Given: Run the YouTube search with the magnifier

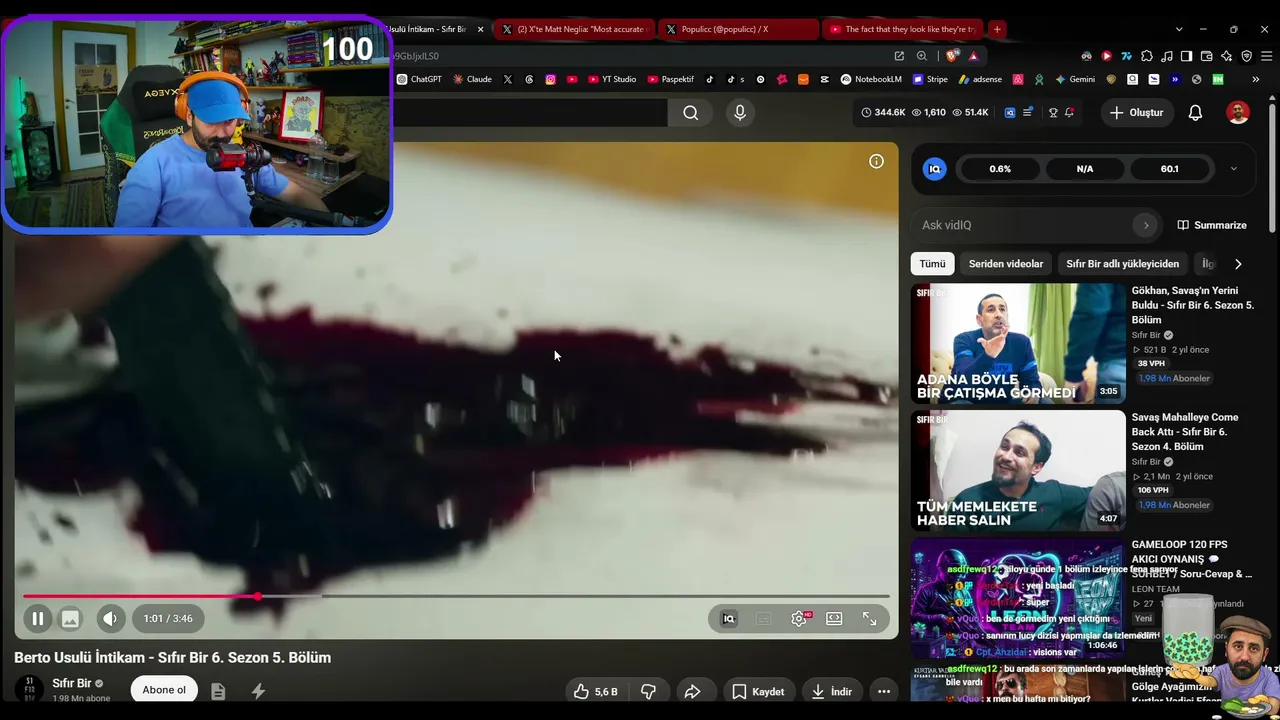Looking at the screenshot, I should [691, 113].
